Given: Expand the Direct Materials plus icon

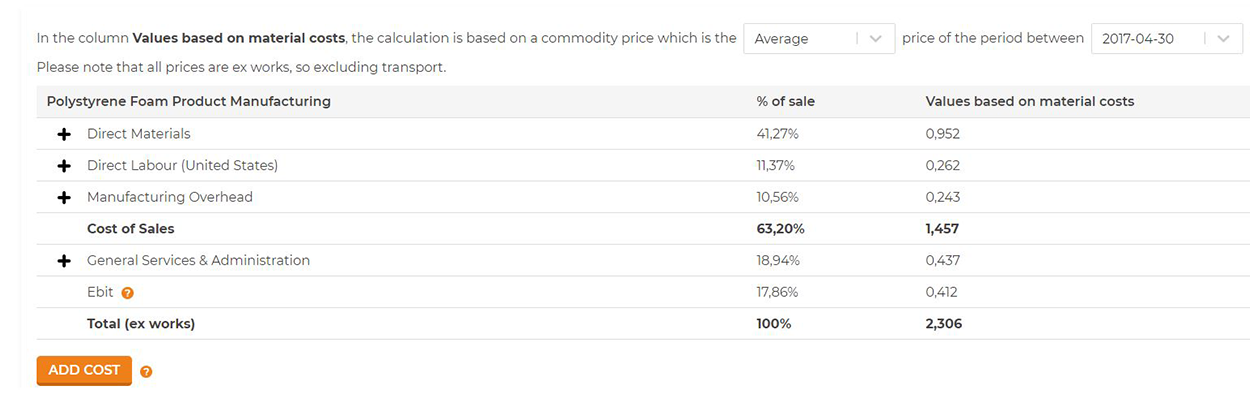Looking at the screenshot, I should pyautogui.click(x=64, y=134).
